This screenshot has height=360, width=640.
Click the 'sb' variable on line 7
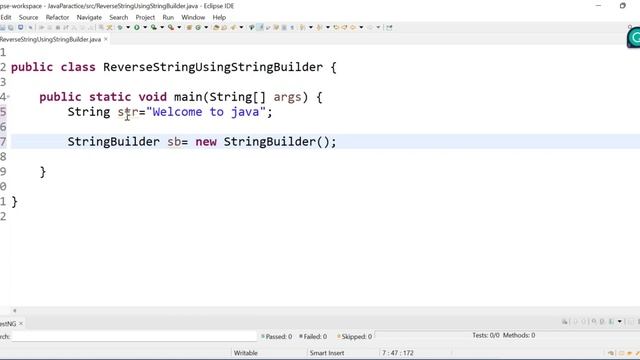click(x=174, y=142)
